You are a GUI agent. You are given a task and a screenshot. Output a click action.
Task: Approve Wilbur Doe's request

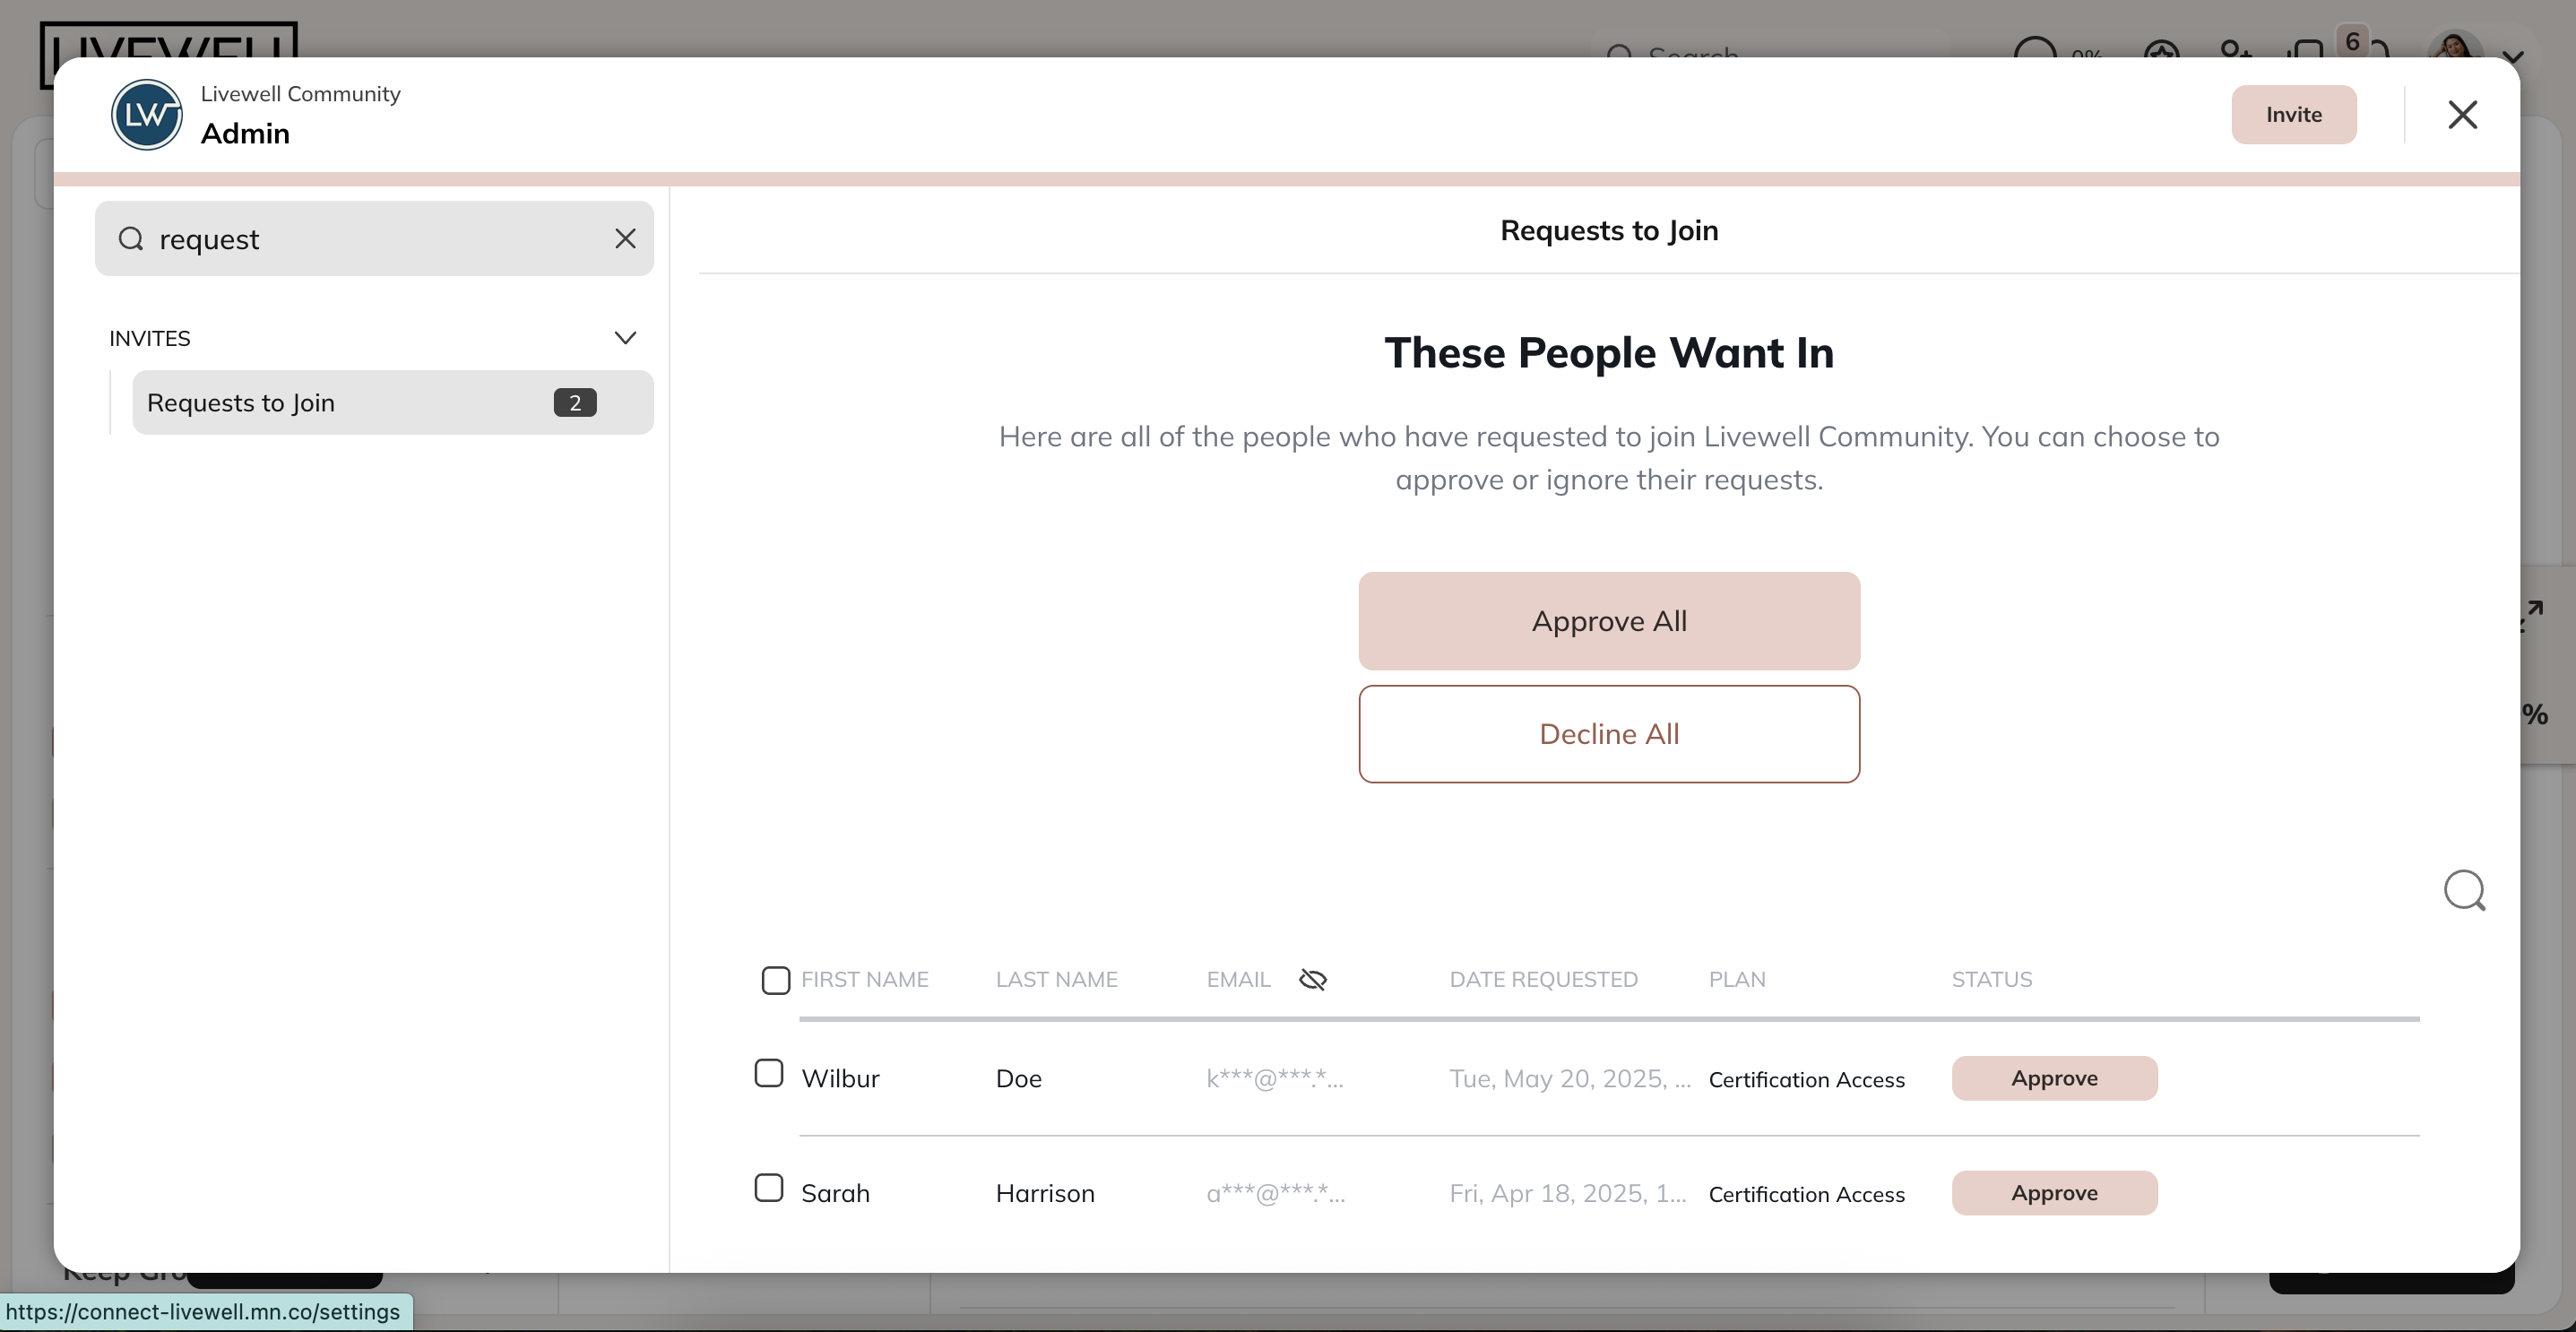click(2054, 1079)
